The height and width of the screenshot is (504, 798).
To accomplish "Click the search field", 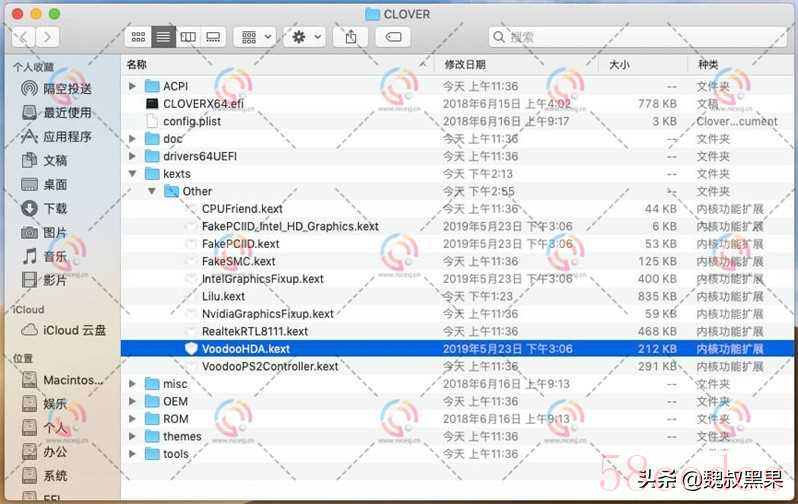I will pyautogui.click(x=638, y=37).
